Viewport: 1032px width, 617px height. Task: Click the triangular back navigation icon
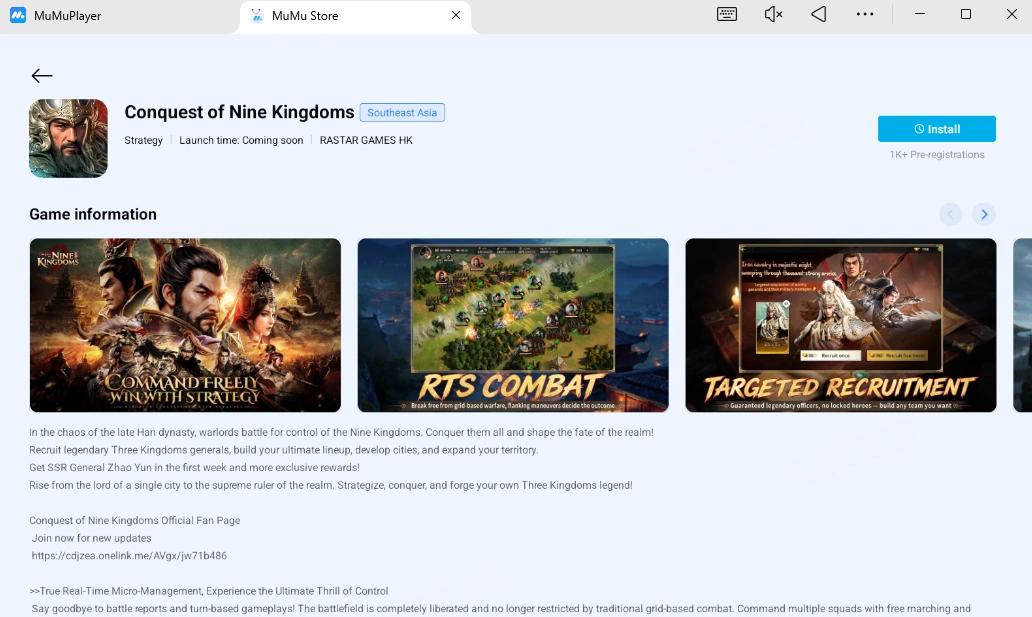[x=818, y=14]
